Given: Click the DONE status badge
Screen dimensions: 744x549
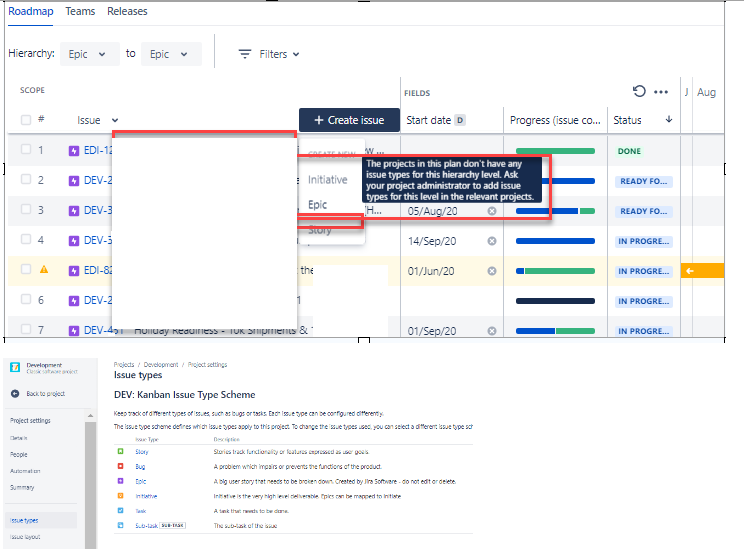Looking at the screenshot, I should [x=629, y=151].
